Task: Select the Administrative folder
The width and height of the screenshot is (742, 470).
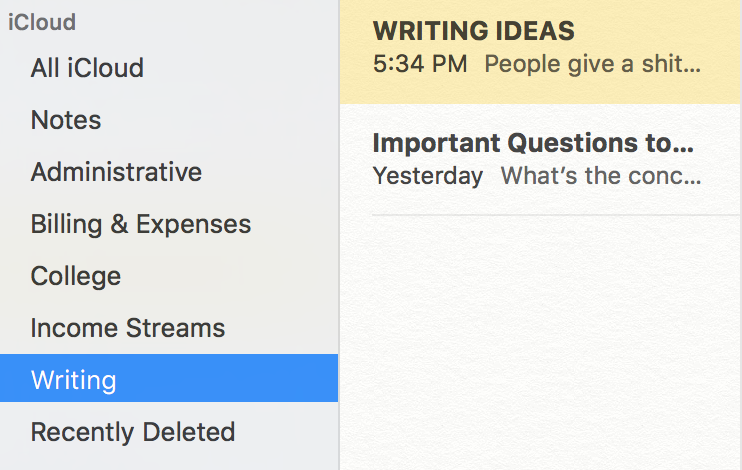Action: click(x=169, y=172)
